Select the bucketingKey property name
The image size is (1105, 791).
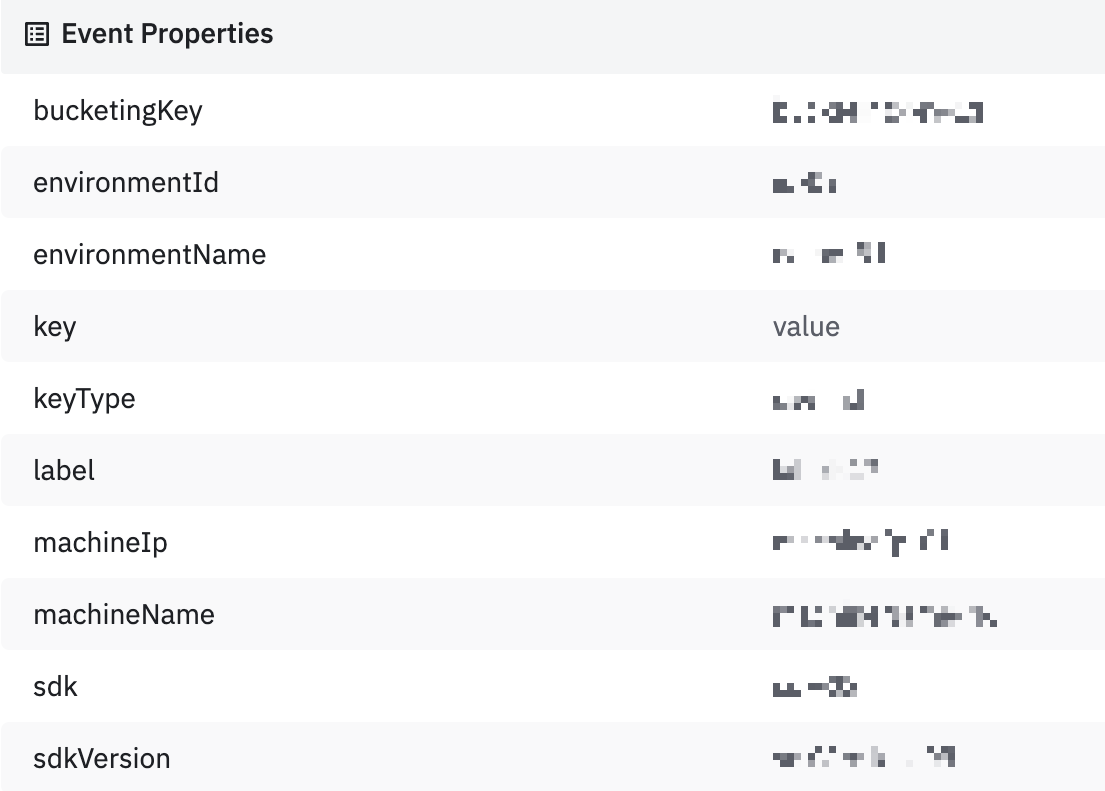point(118,111)
